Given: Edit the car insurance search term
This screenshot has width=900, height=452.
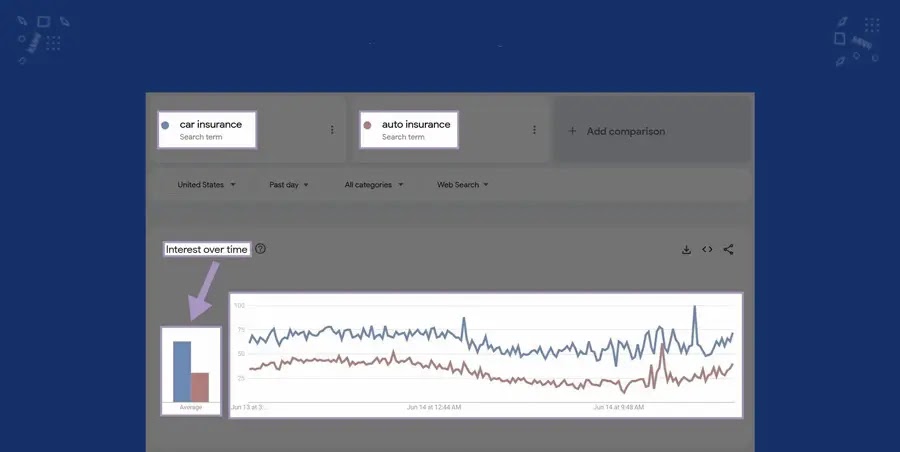Looking at the screenshot, I should (211, 124).
